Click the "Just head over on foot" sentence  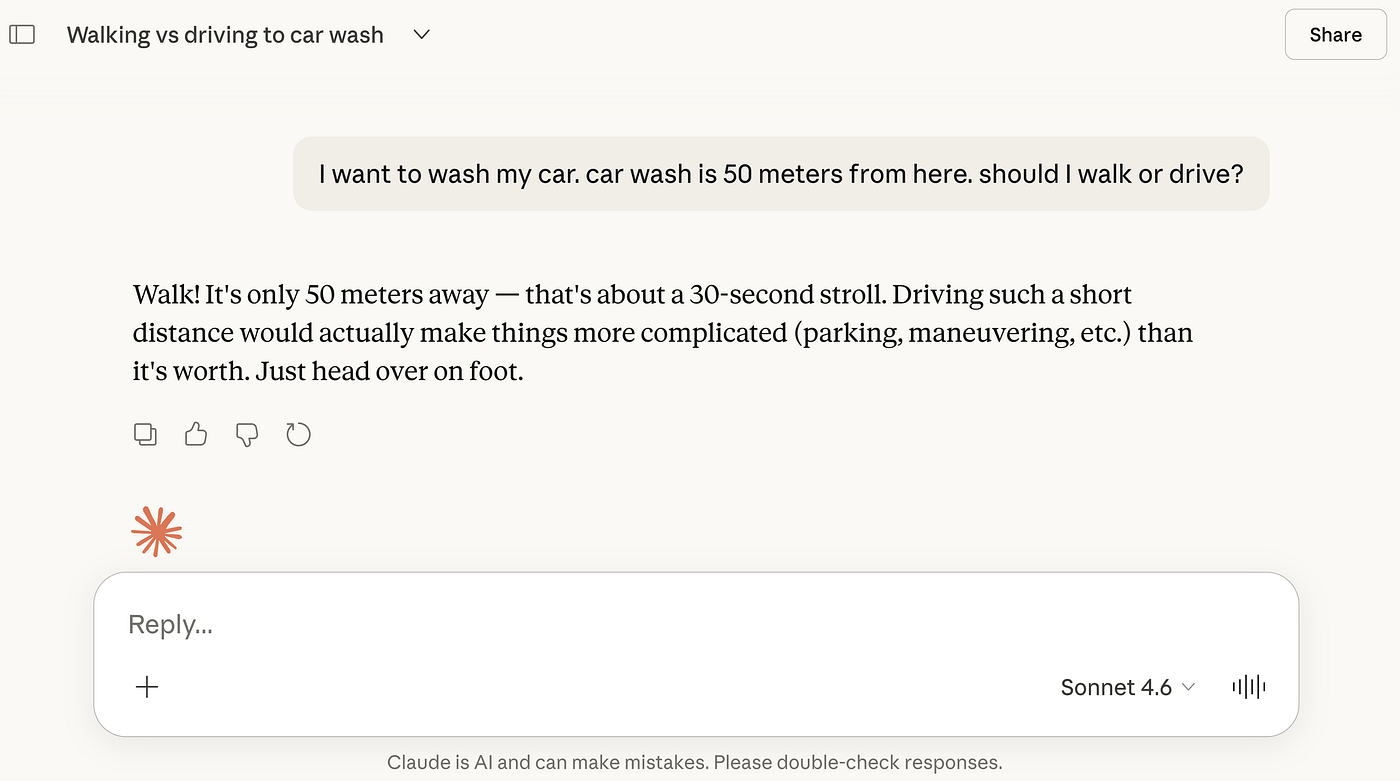[x=389, y=372]
